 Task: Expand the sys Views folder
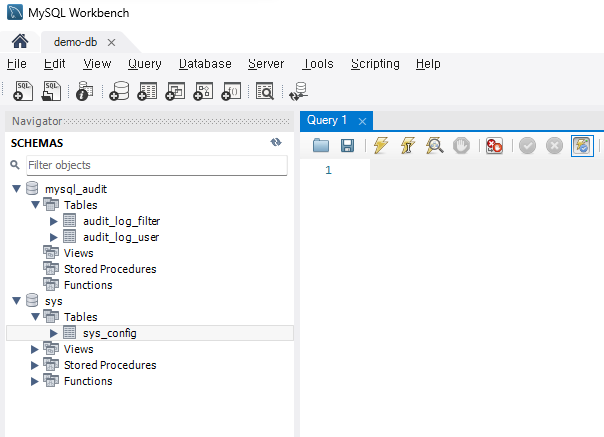[35, 349]
